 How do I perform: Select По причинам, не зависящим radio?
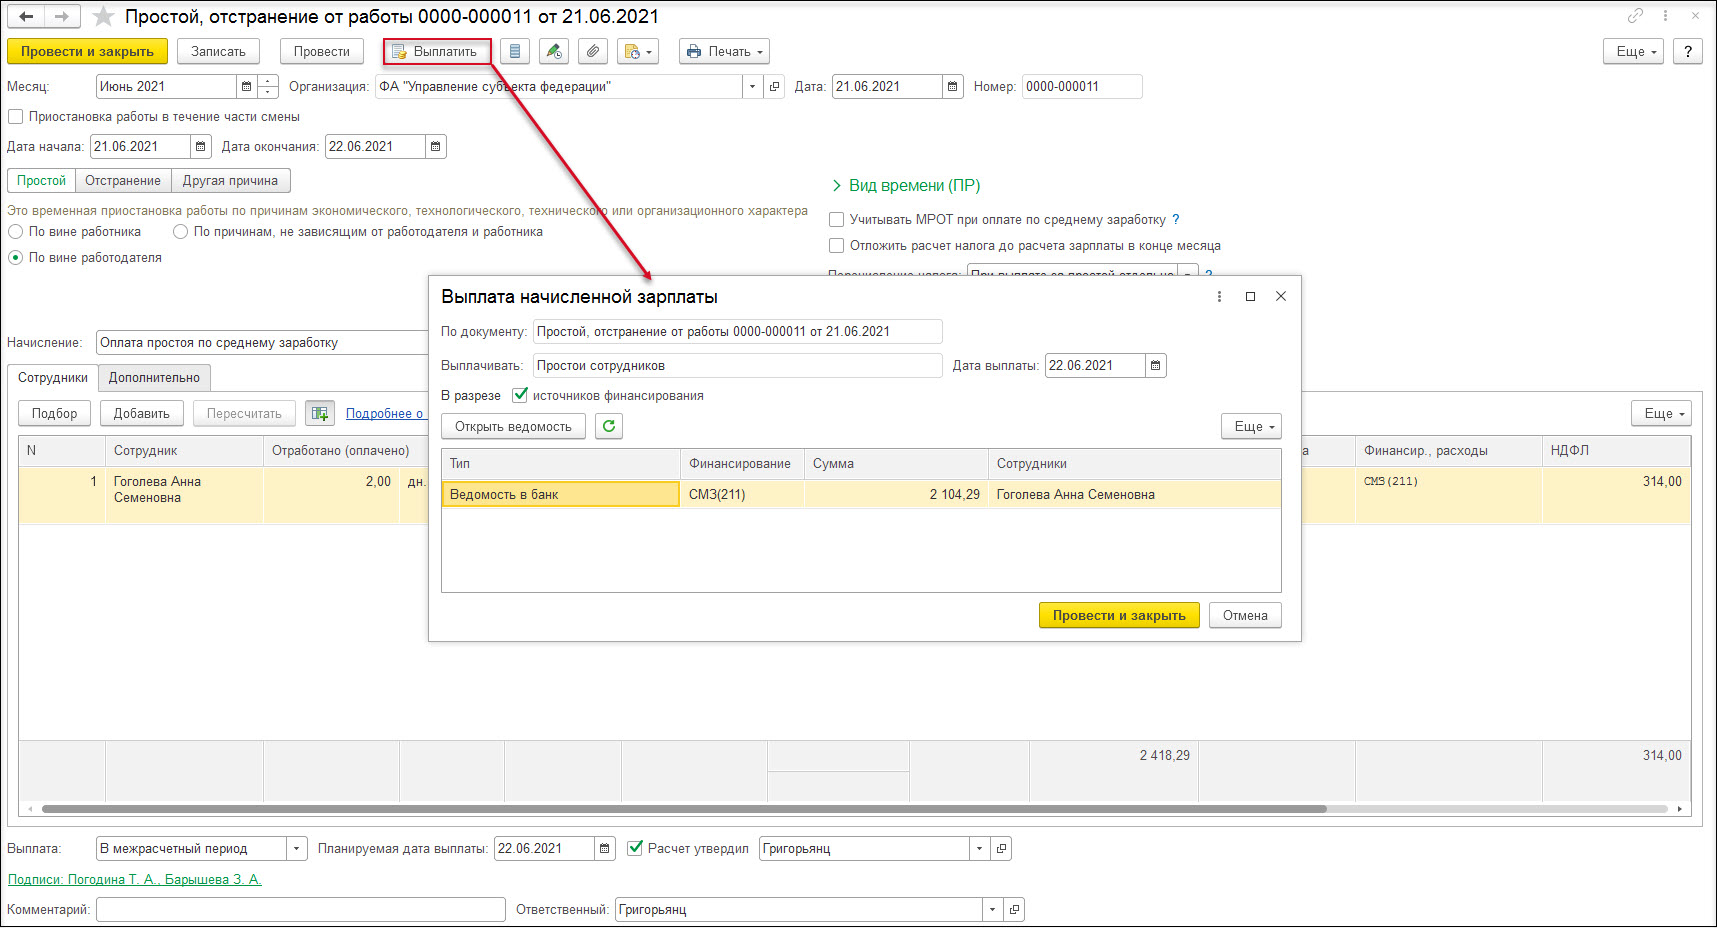pyautogui.click(x=181, y=232)
